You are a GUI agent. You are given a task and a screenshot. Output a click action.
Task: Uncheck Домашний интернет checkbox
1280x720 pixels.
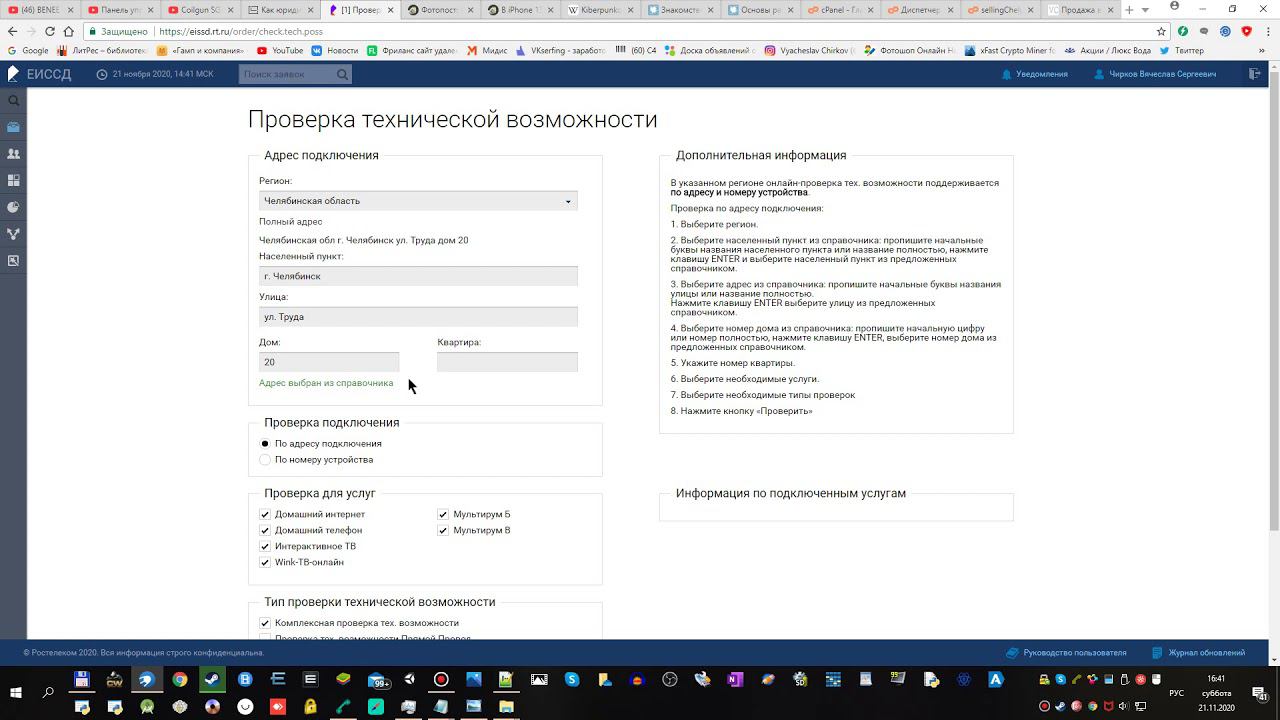[x=265, y=515]
